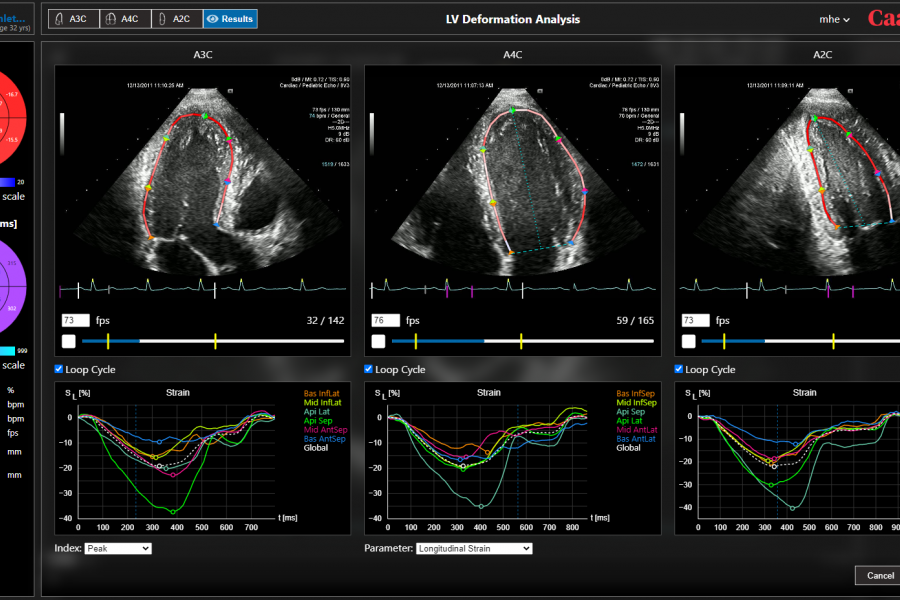
Task: Click the A3C frame counter '32 / 142'
Action: [325, 320]
